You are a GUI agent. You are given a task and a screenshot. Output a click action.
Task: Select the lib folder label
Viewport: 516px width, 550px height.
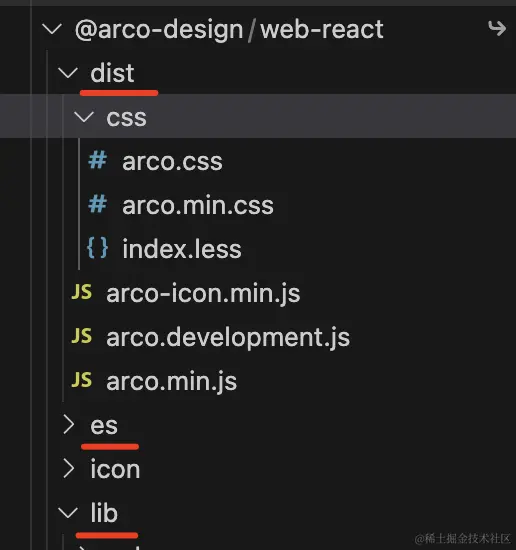pos(104,512)
